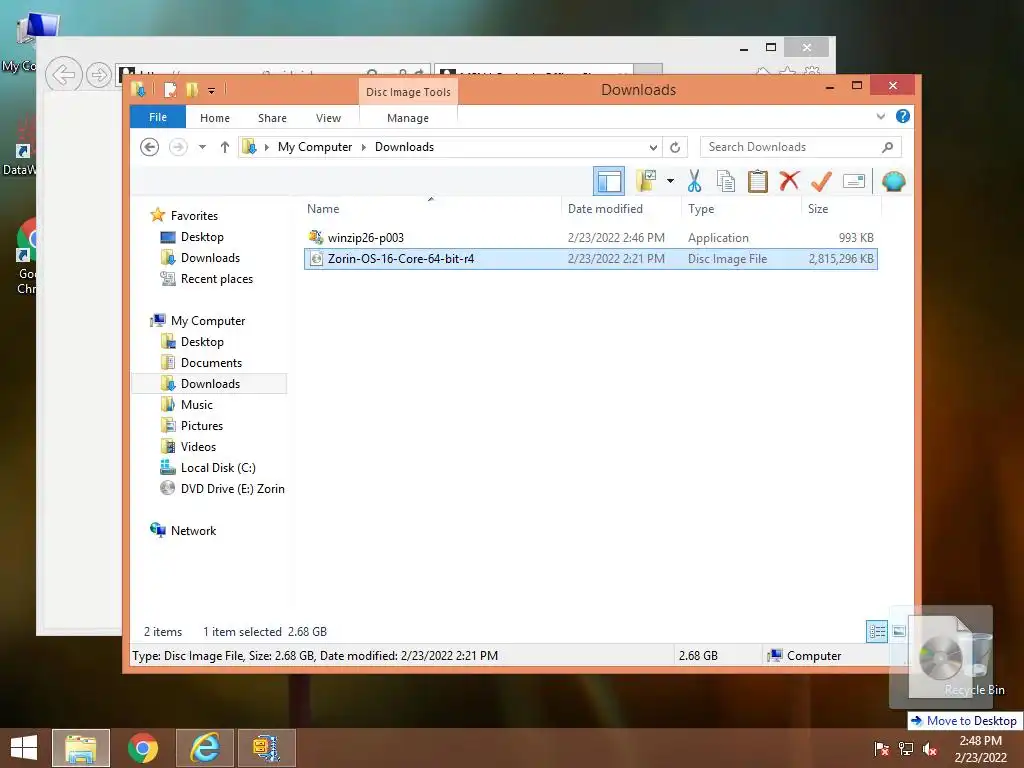
Task: Open DVD Drive (E:) Zorin
Action: click(x=232, y=488)
